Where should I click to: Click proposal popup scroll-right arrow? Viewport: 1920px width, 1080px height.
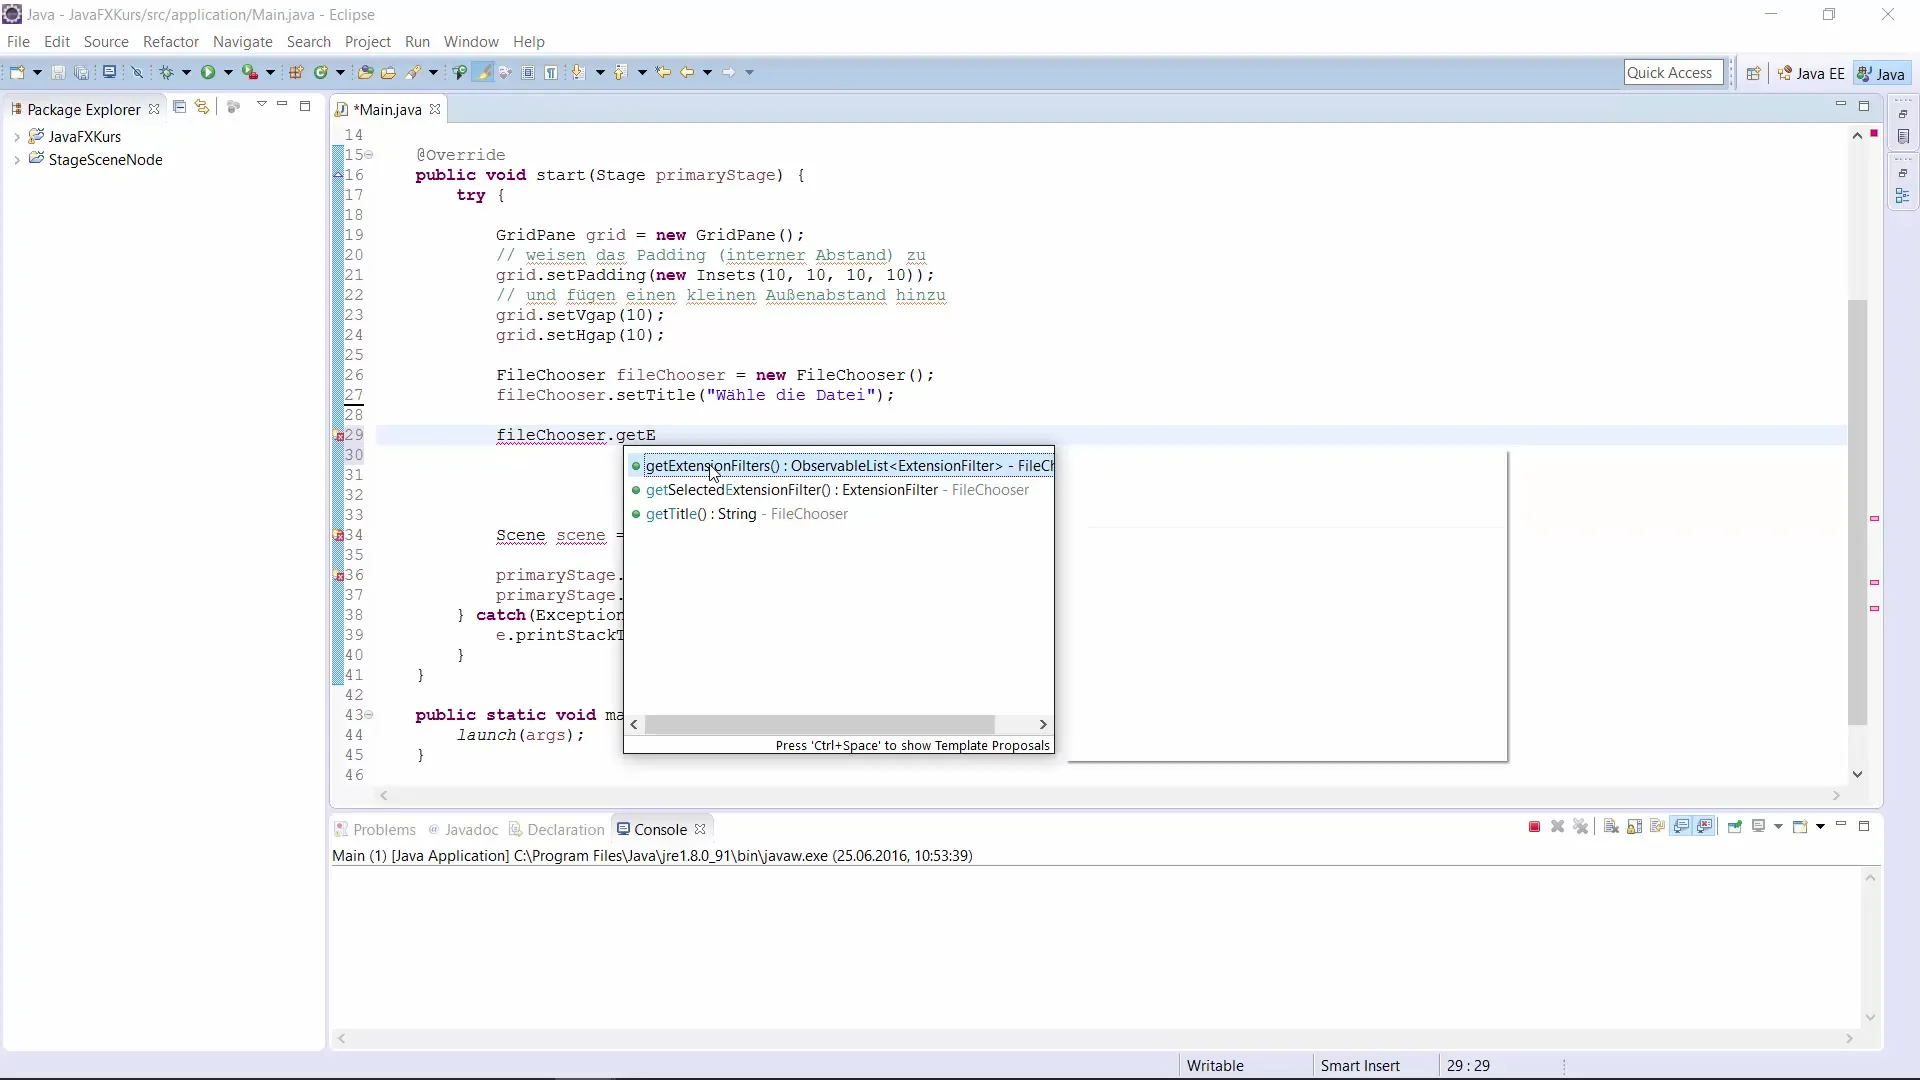[1043, 724]
